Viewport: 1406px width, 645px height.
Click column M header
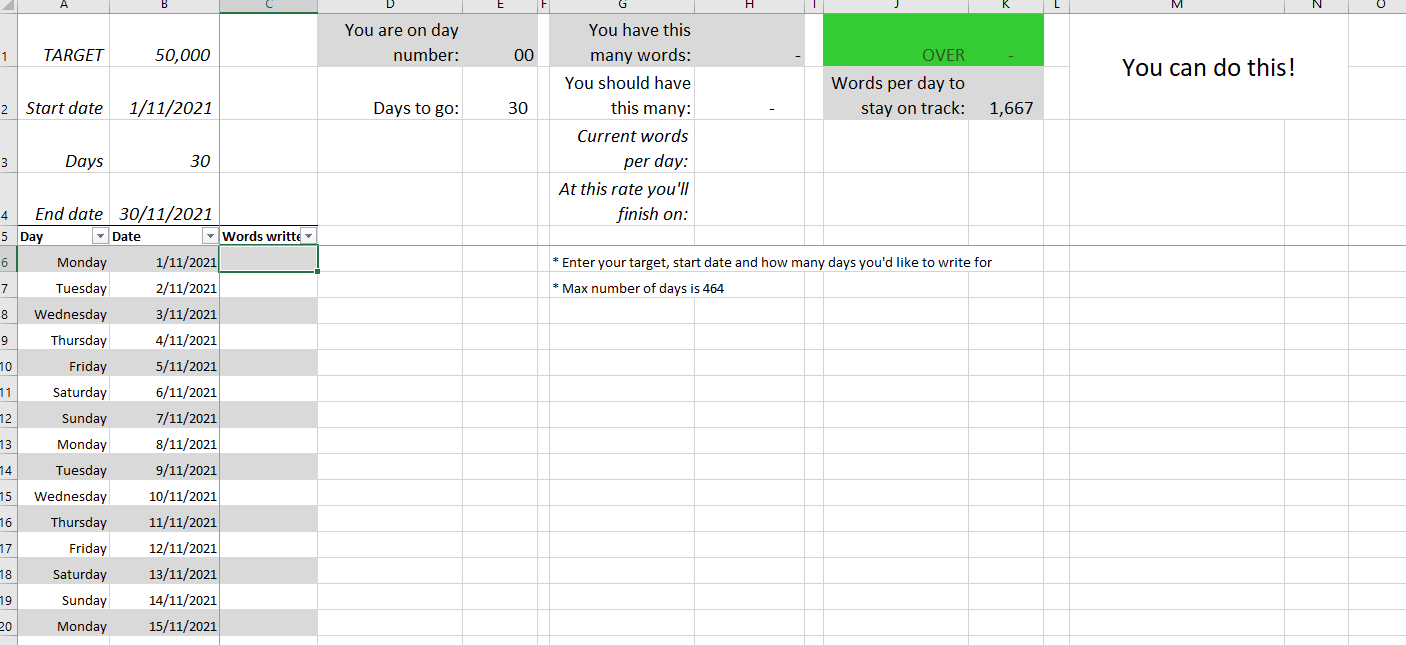(1176, 6)
